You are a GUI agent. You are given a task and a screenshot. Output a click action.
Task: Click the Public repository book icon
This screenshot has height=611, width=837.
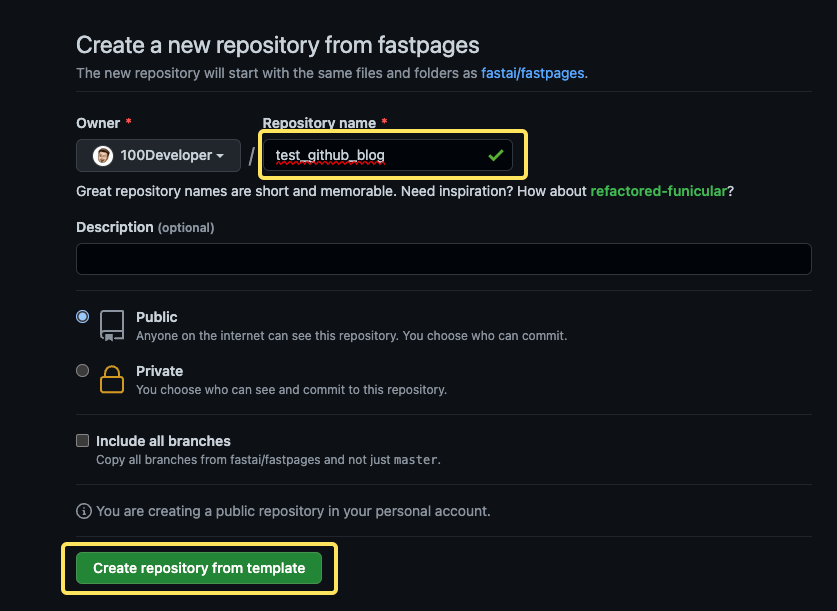pos(112,326)
